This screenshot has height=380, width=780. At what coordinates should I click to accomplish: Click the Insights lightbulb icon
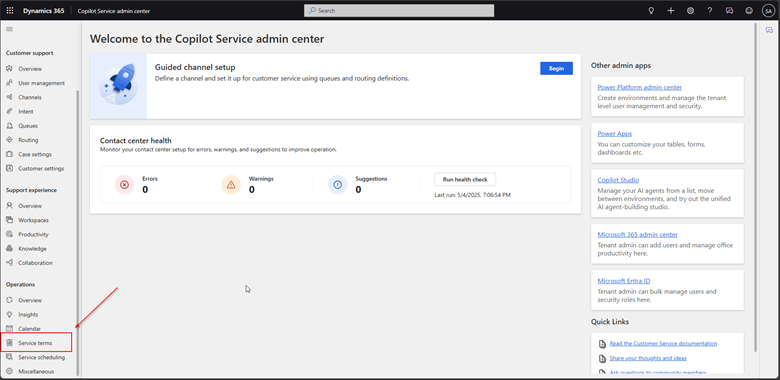click(9, 314)
